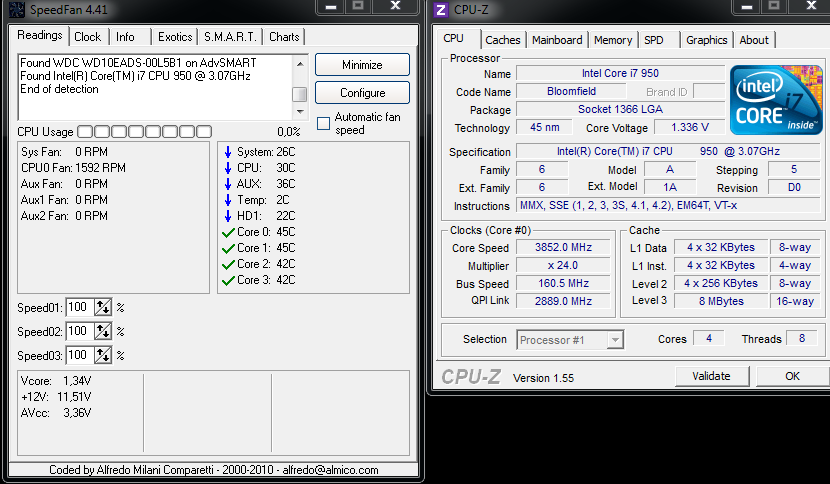This screenshot has width=830, height=484.
Task: Switch to the Mainboard tab in CPU-Z
Action: point(557,40)
